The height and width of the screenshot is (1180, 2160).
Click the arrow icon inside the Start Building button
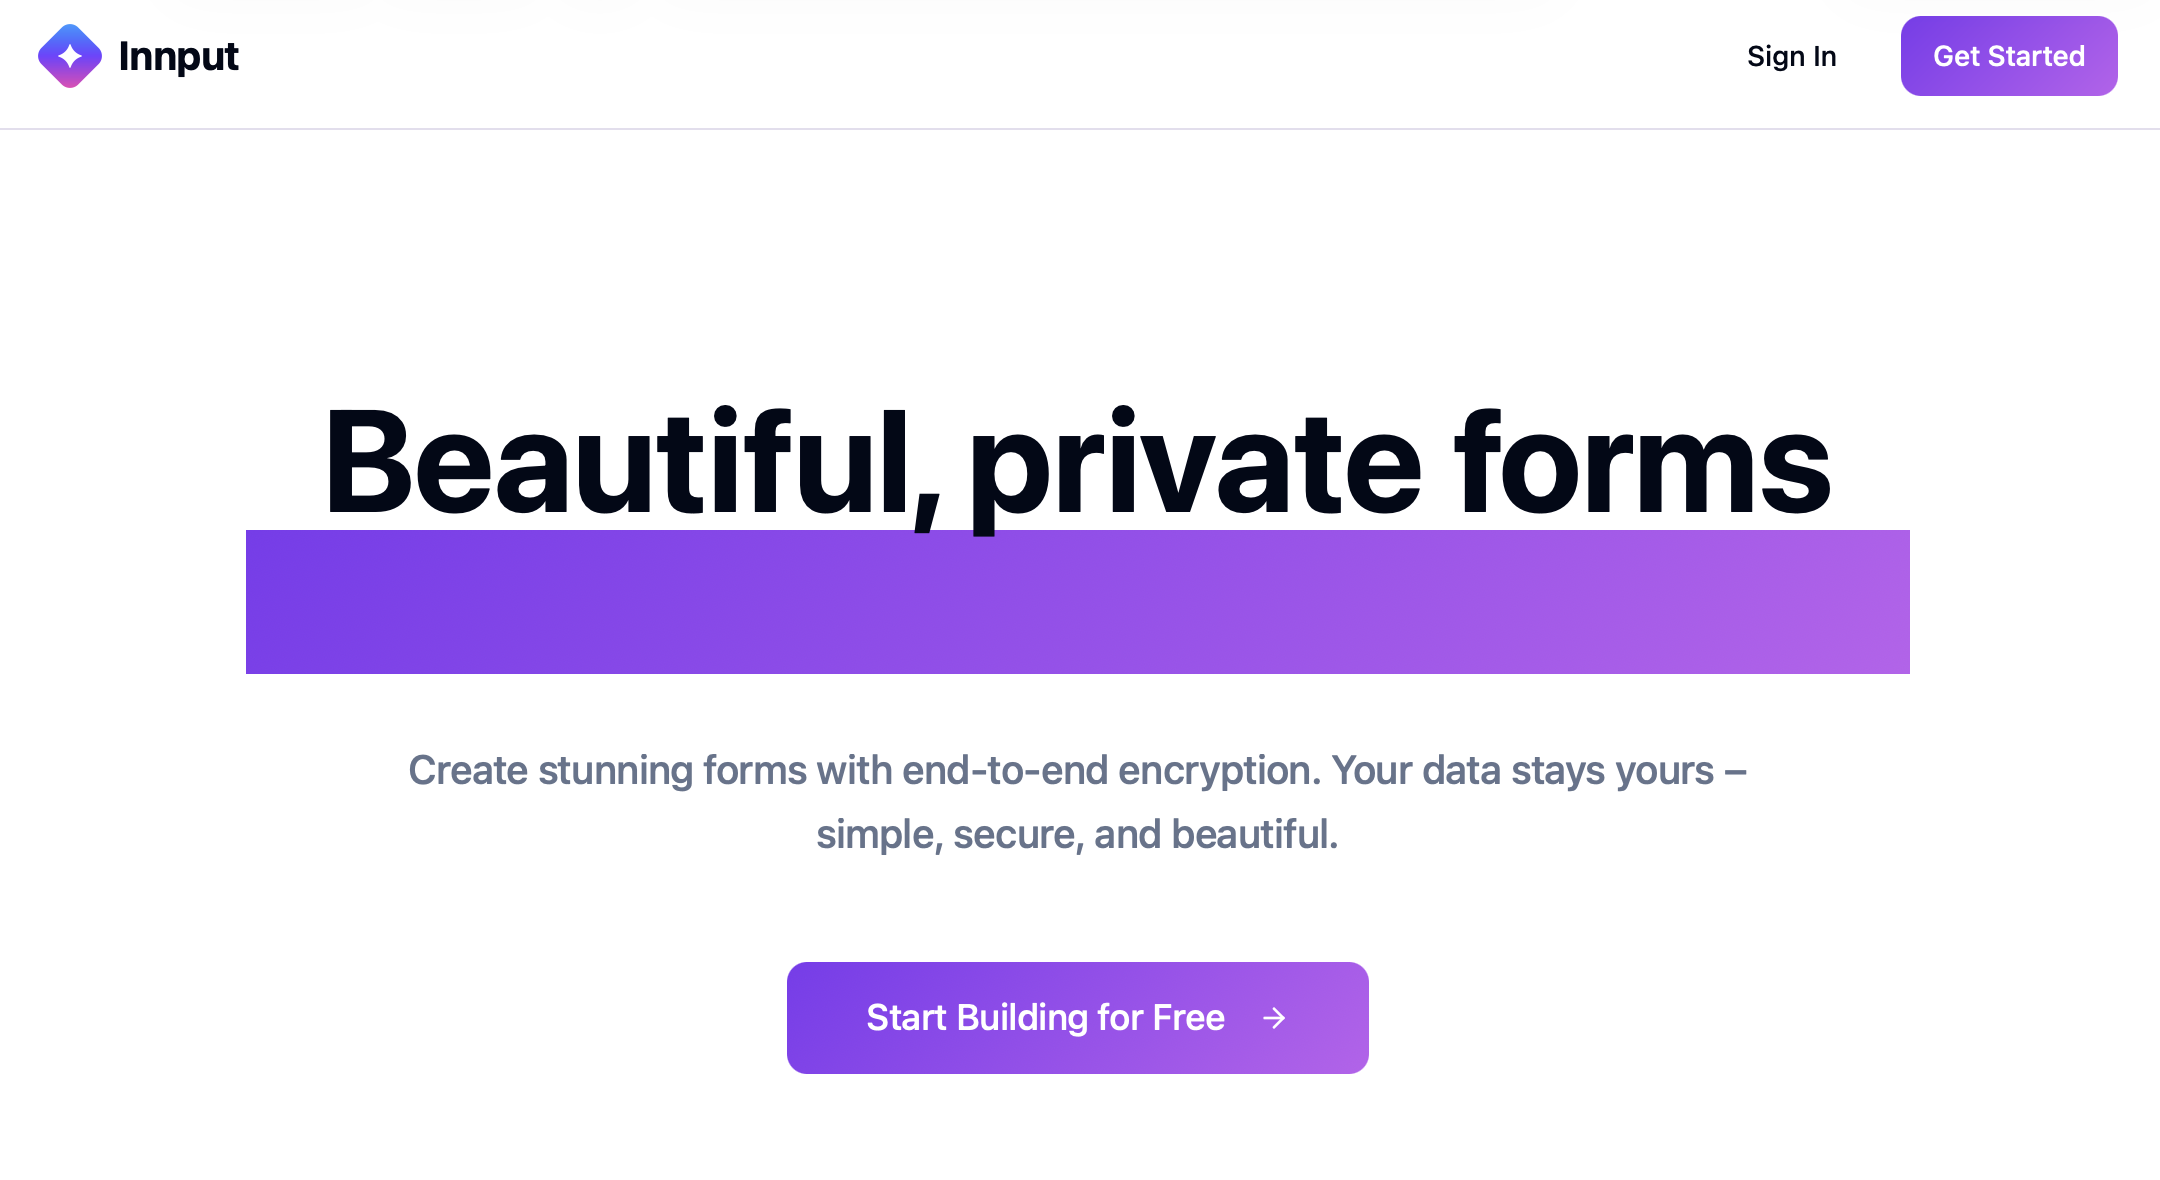pyautogui.click(x=1272, y=1018)
